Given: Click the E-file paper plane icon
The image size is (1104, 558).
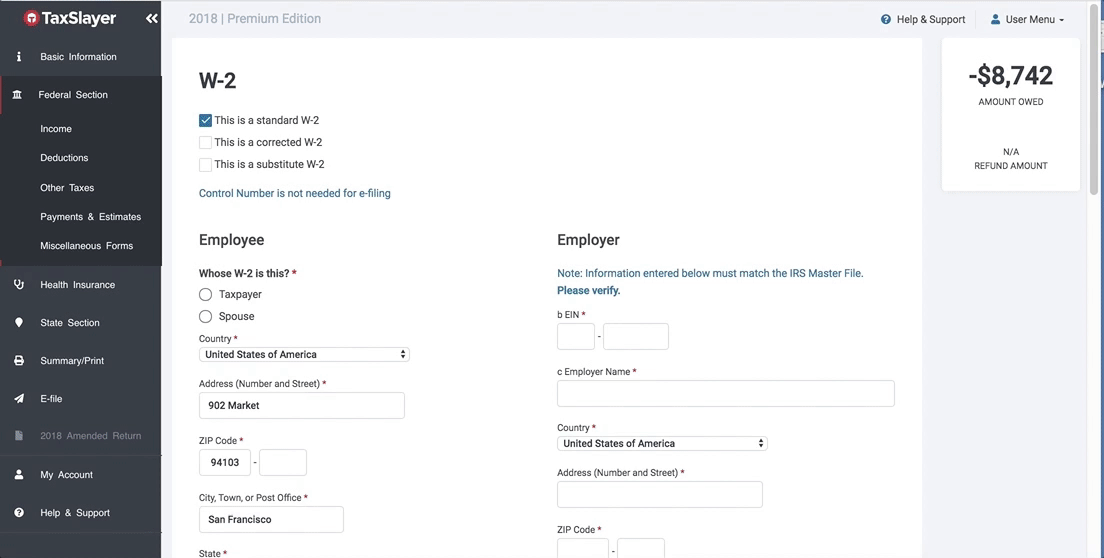Looking at the screenshot, I should point(19,399).
